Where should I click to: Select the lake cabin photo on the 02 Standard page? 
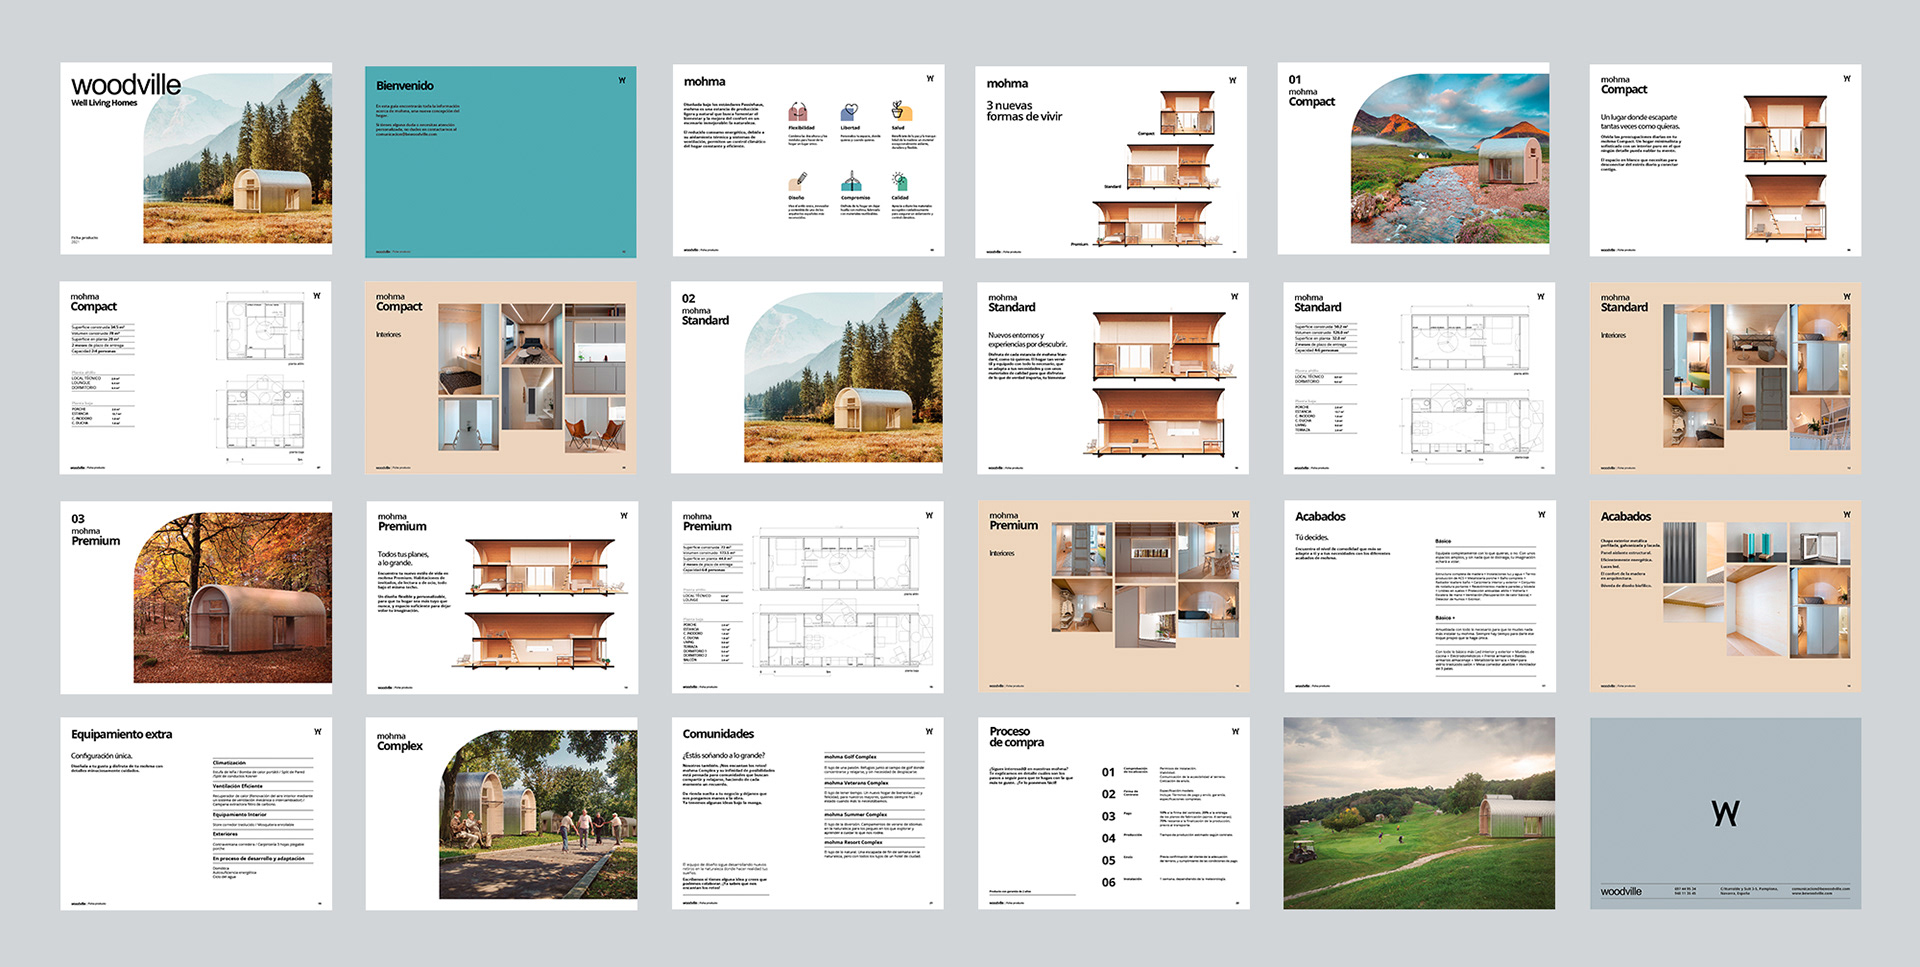pos(843,377)
